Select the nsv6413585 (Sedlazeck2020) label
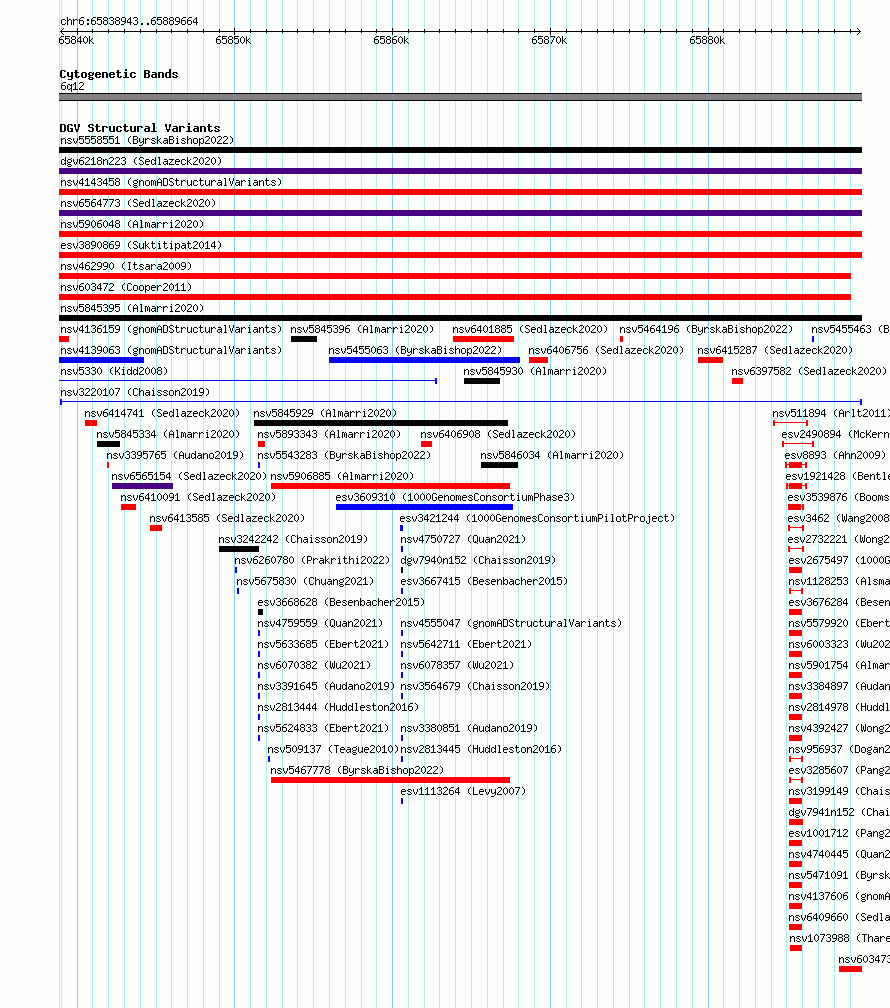Image resolution: width=890 pixels, height=1008 pixels. click(227, 518)
